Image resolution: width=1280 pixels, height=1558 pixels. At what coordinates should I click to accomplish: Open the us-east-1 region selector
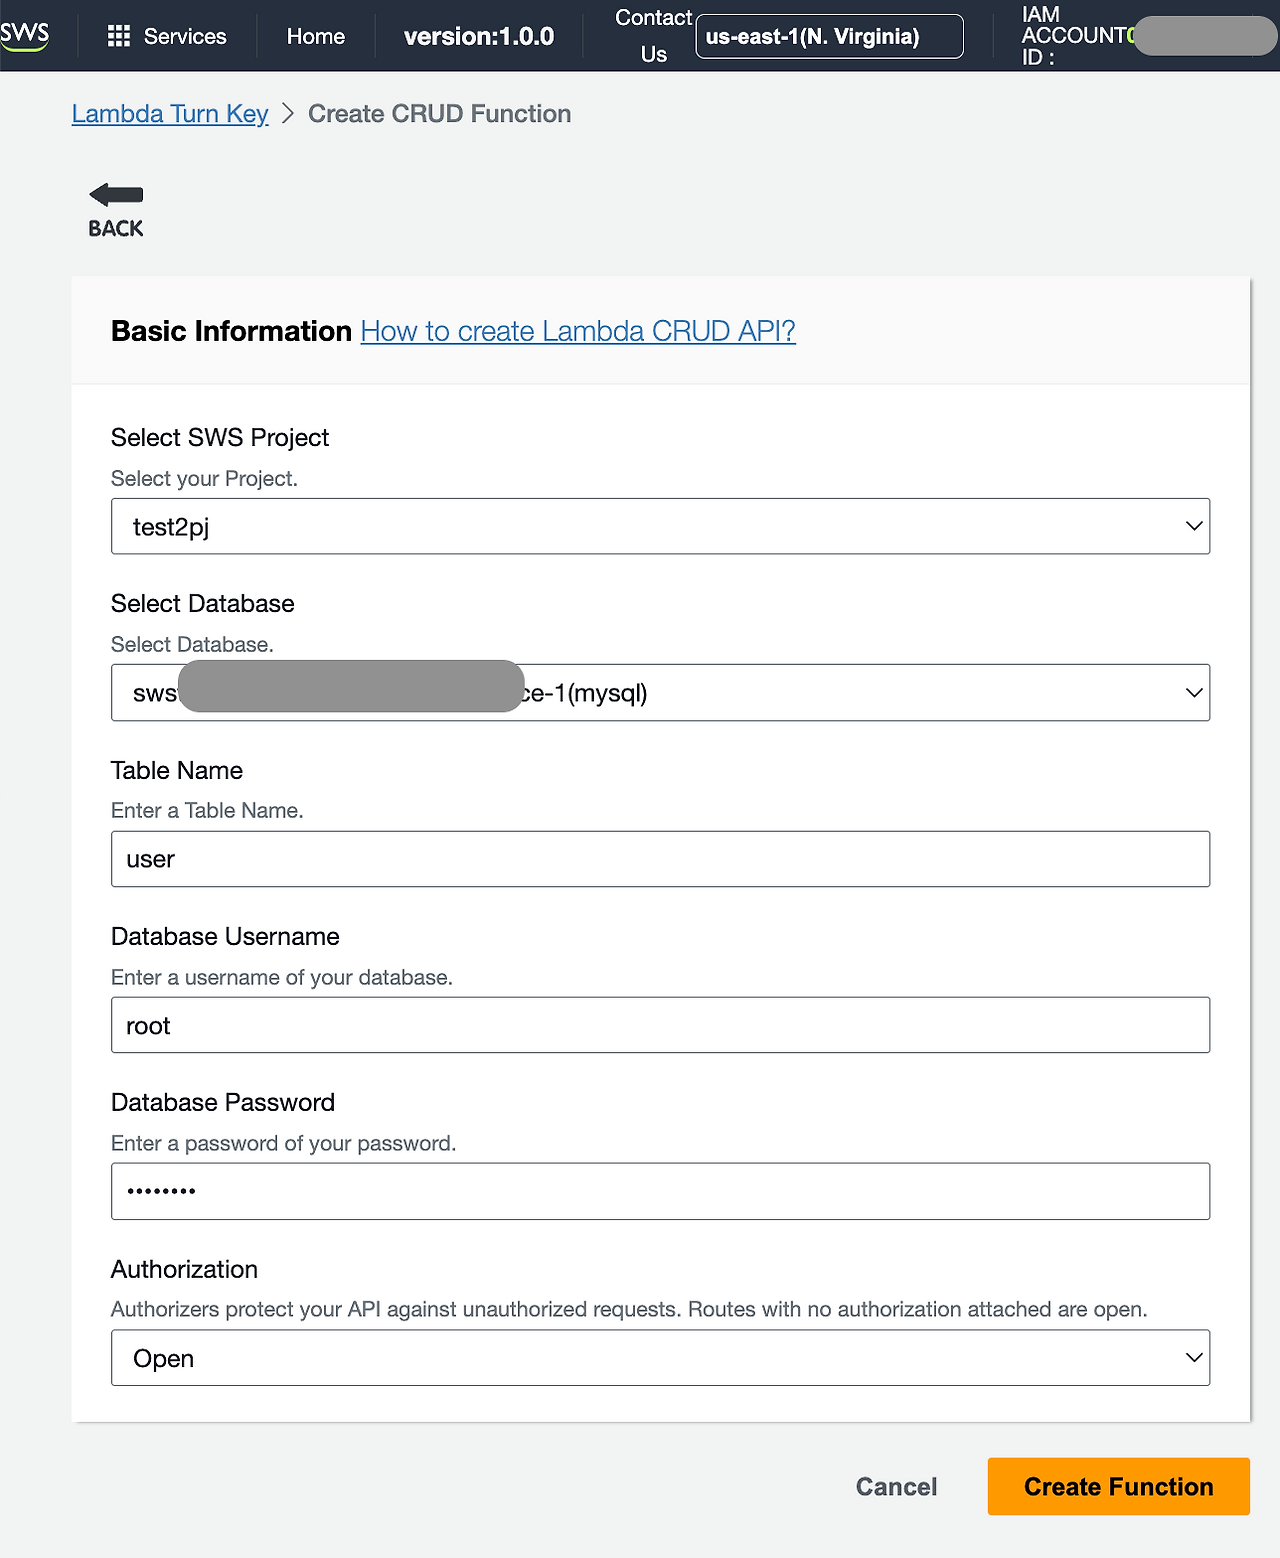point(829,36)
